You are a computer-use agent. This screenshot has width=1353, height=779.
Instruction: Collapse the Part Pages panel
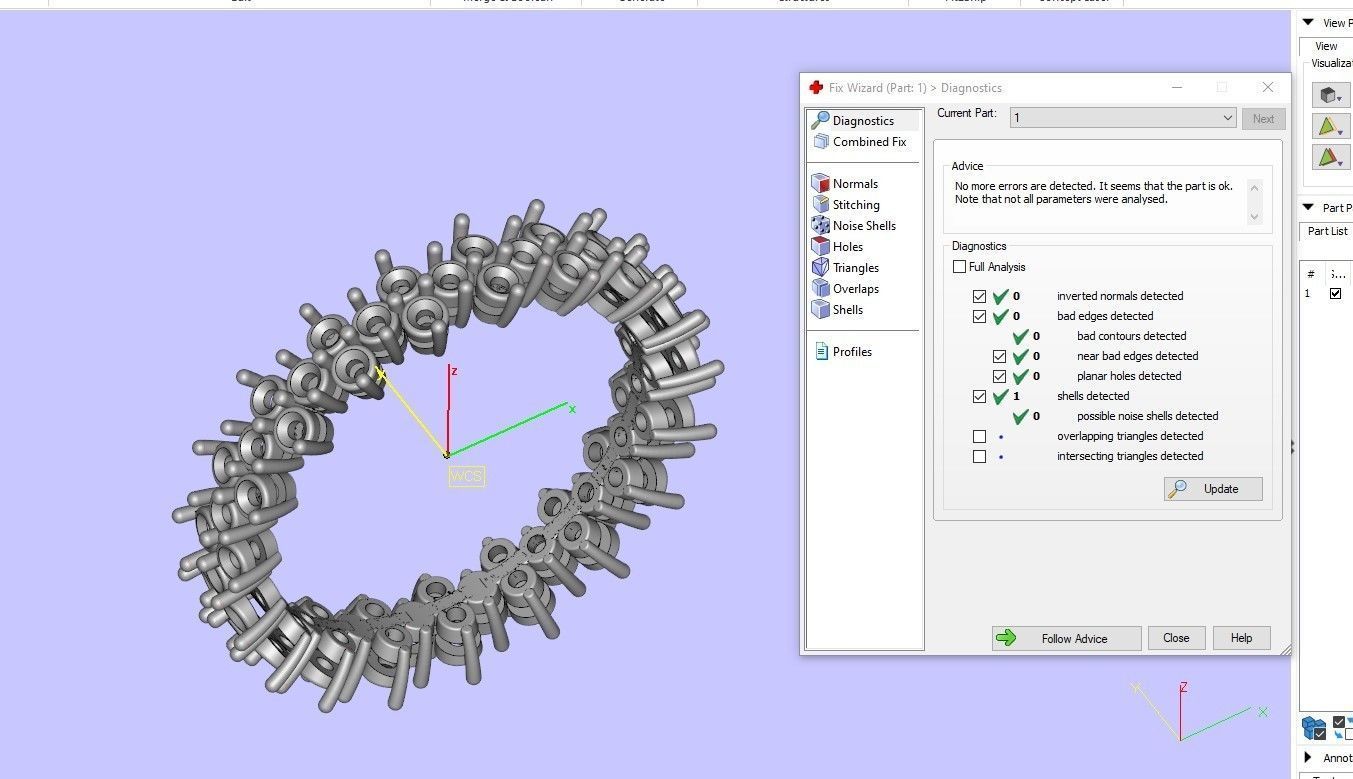point(1308,208)
